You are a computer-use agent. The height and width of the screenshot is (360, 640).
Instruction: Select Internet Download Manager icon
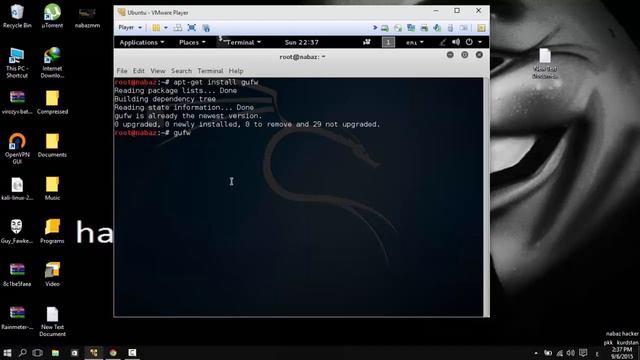(52, 62)
